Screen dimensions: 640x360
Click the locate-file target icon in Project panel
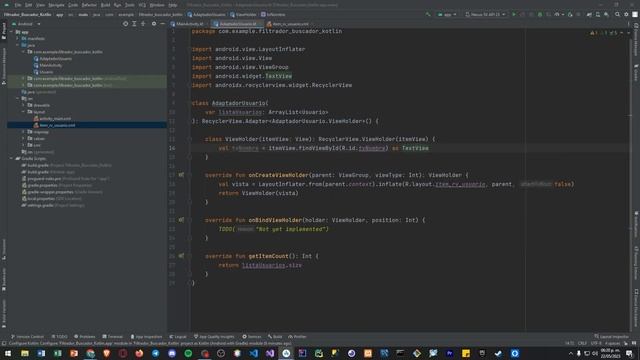[125, 24]
